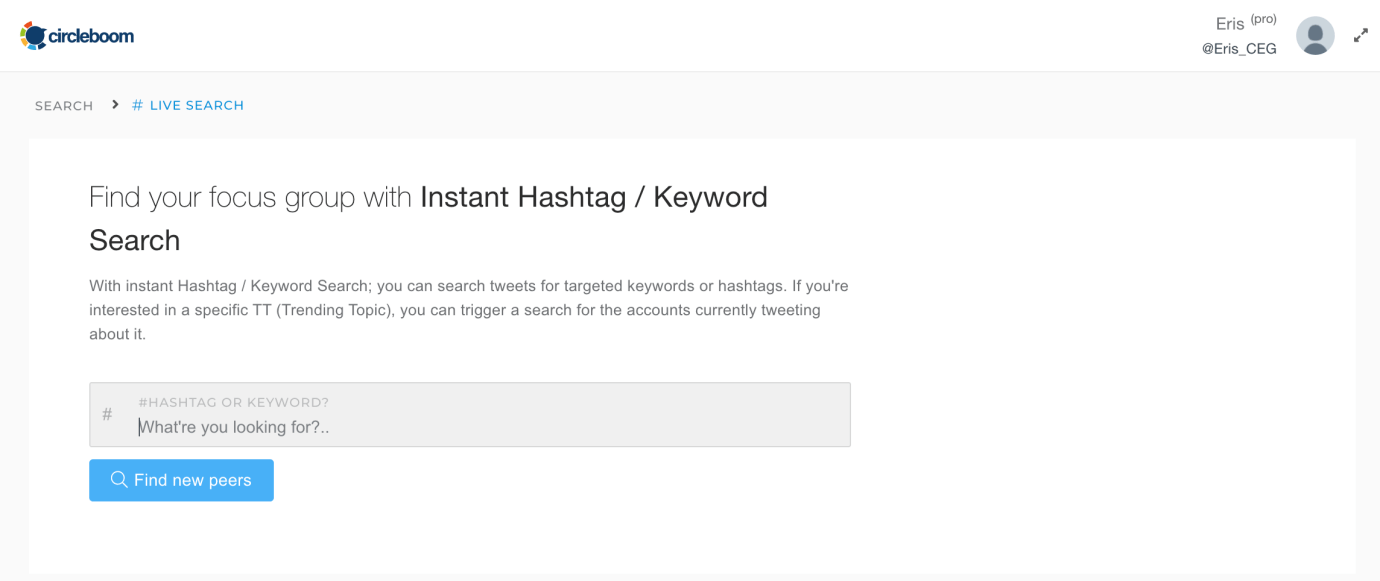Click the Instant Hashtag / Keyword Search heading
Viewport: 1380px width, 581px height.
click(x=594, y=197)
